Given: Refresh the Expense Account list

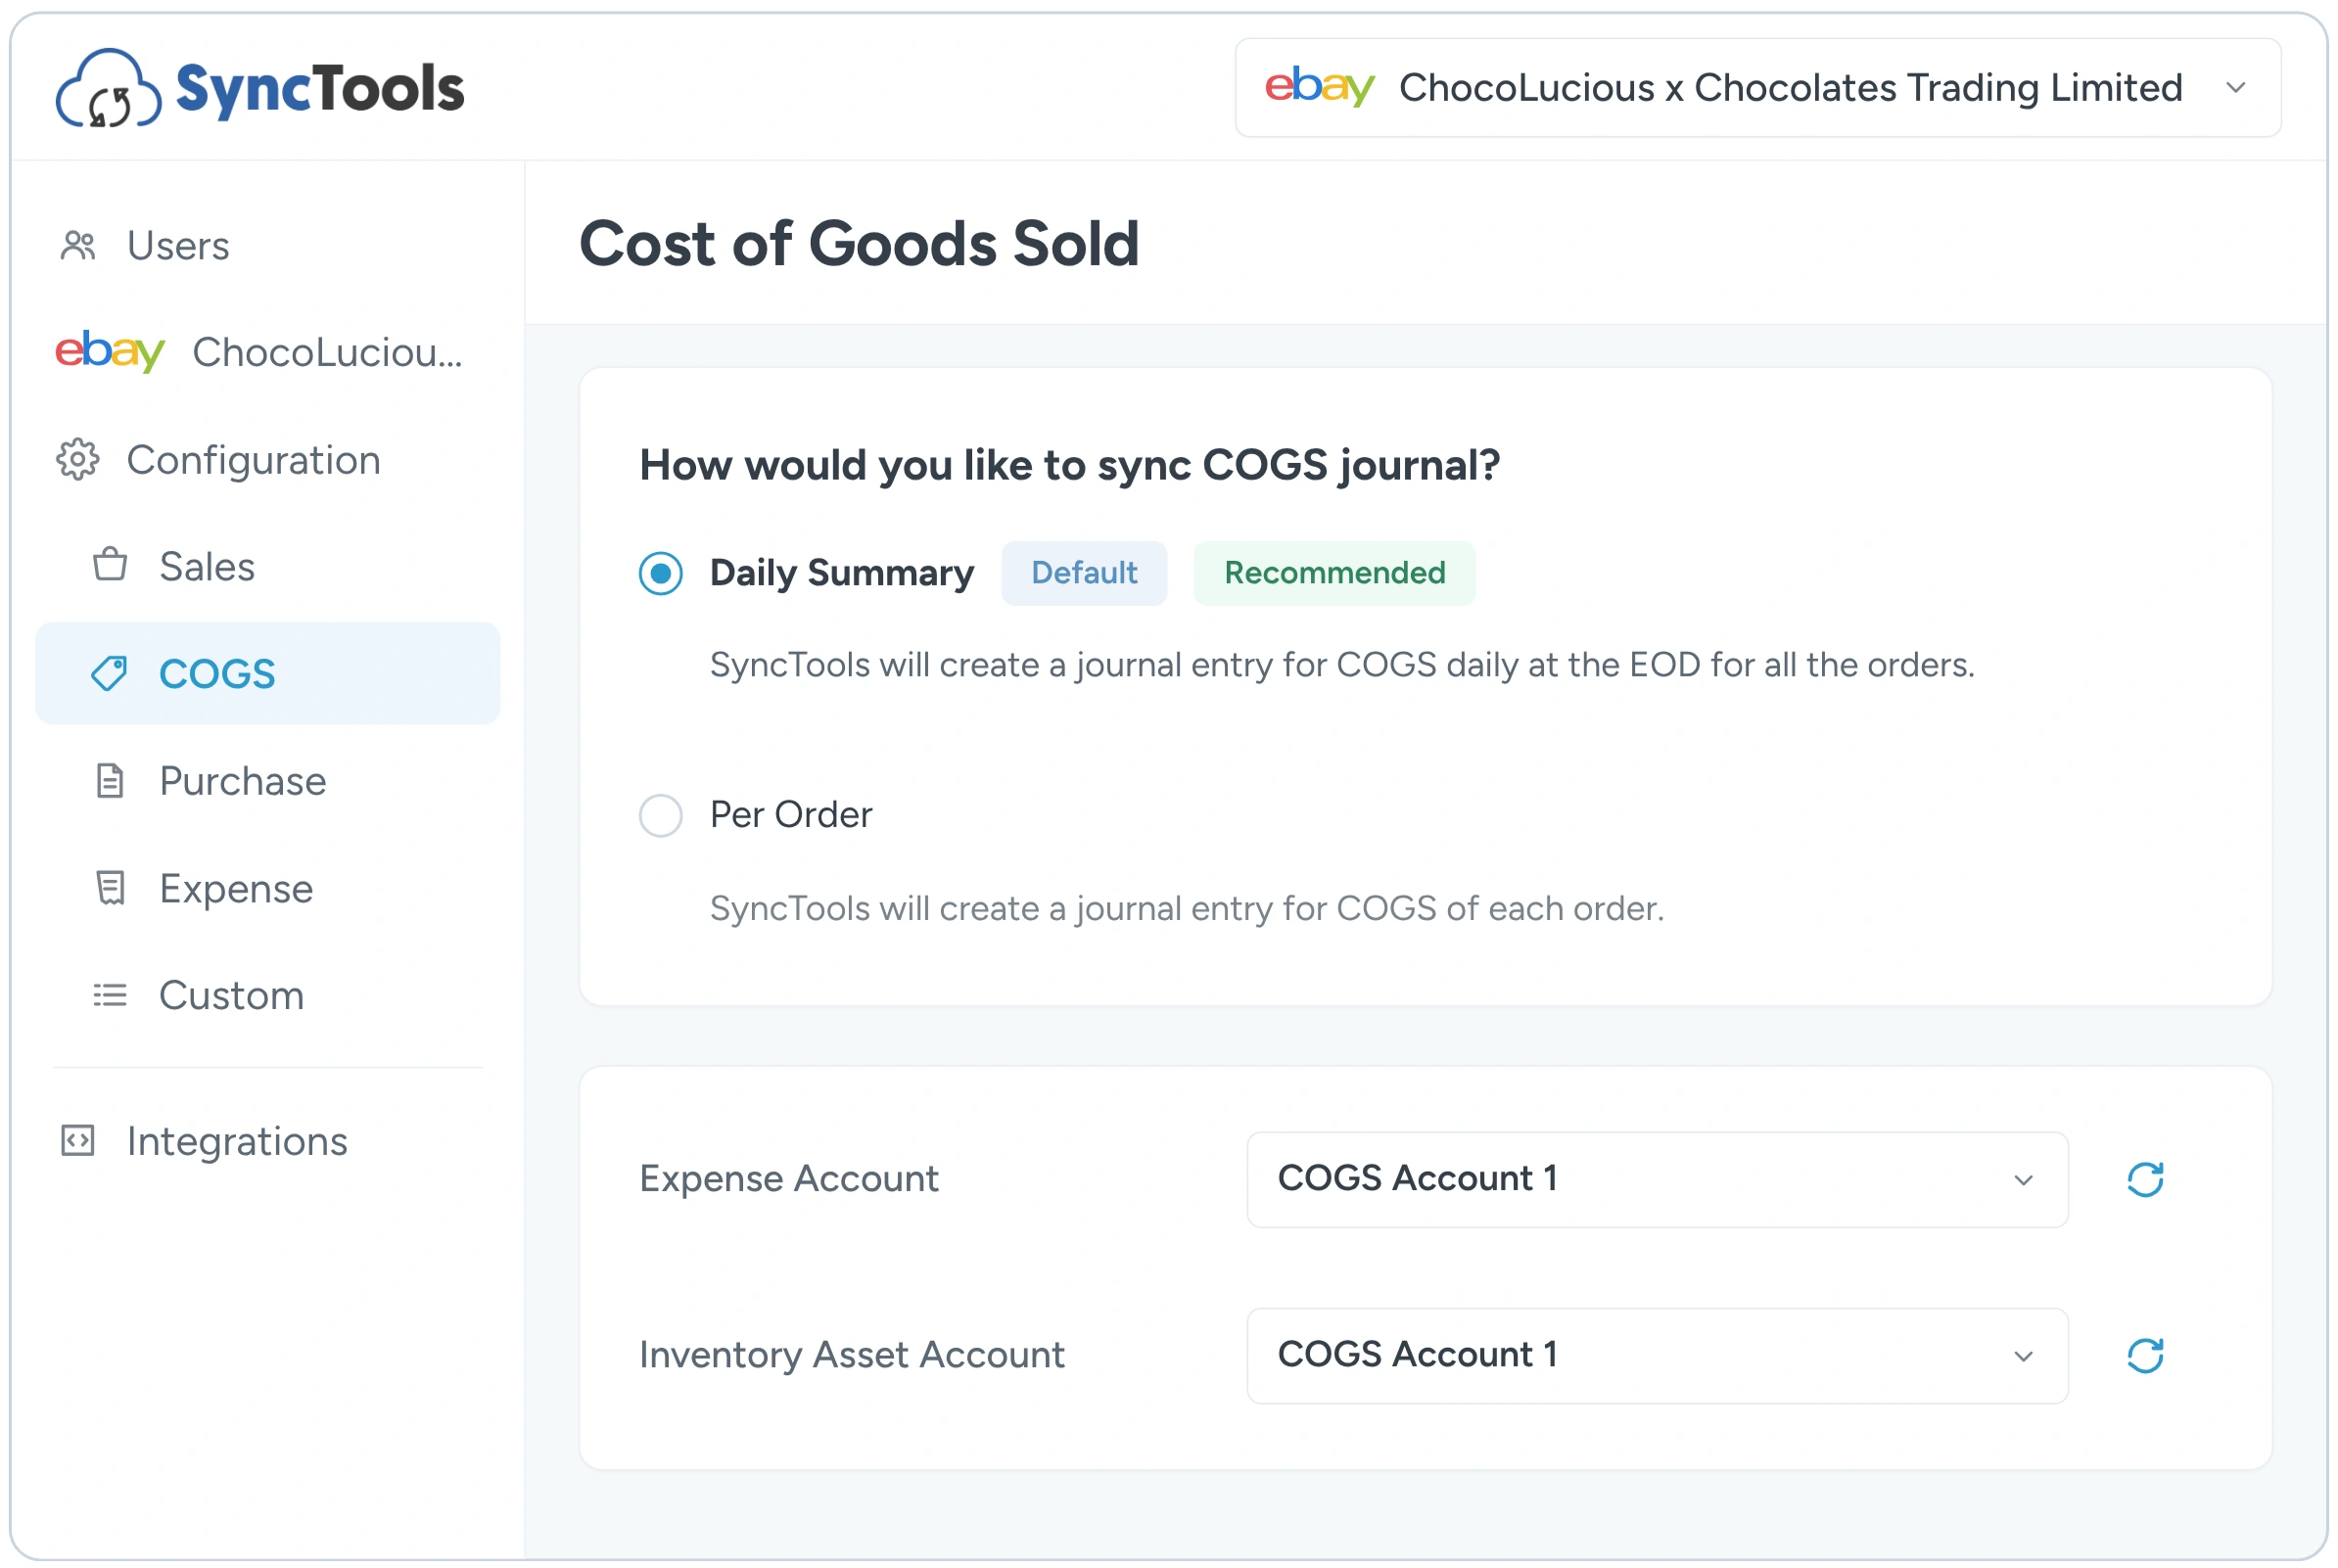Looking at the screenshot, I should (2146, 1179).
